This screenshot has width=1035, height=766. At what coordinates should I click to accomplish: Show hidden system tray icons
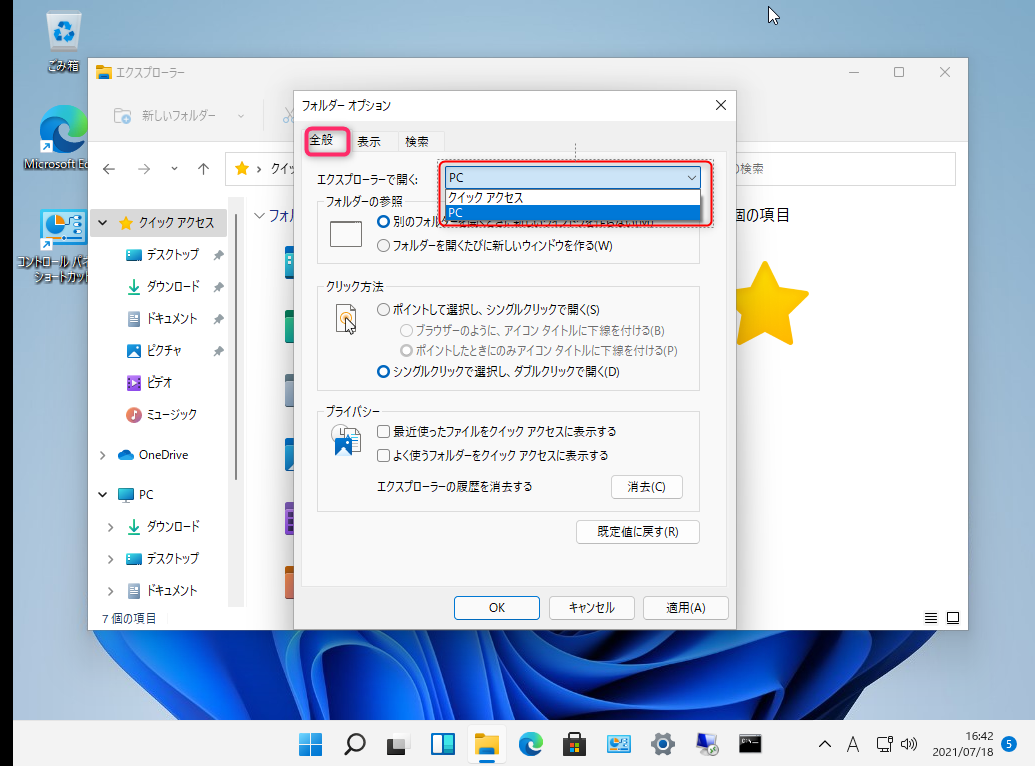(824, 744)
